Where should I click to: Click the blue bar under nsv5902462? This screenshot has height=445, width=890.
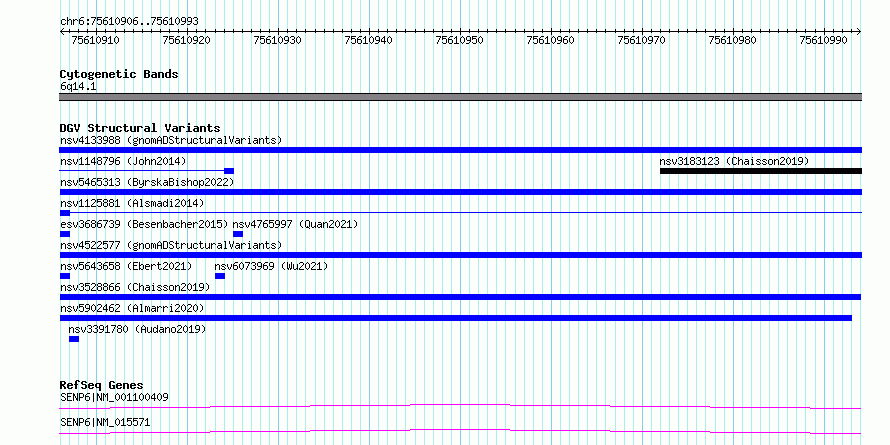[456, 318]
